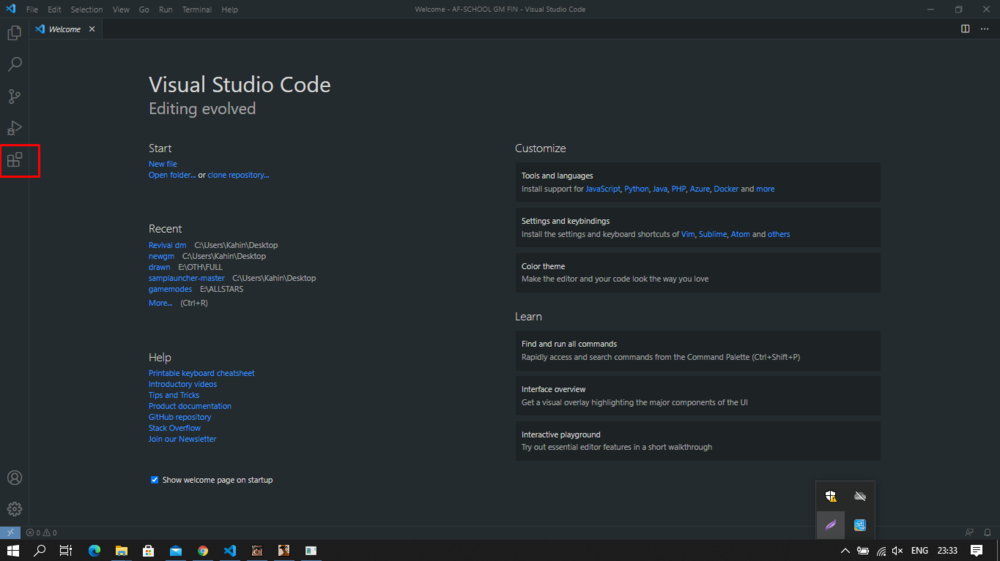
Task: Click the feedback icon in status bar
Action: pyautogui.click(x=969, y=532)
